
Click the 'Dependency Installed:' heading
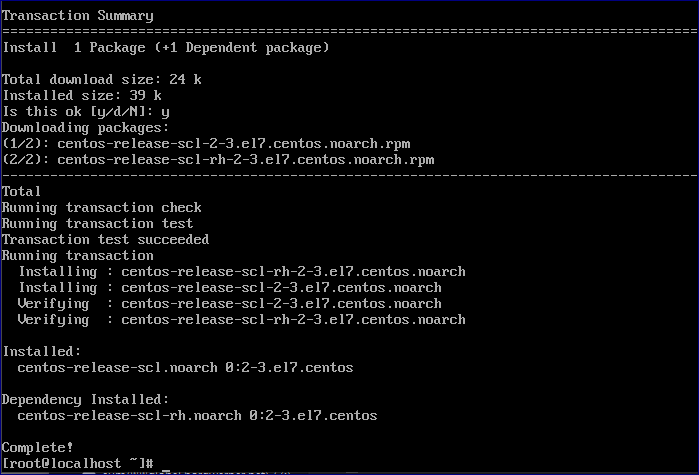(x=86, y=400)
